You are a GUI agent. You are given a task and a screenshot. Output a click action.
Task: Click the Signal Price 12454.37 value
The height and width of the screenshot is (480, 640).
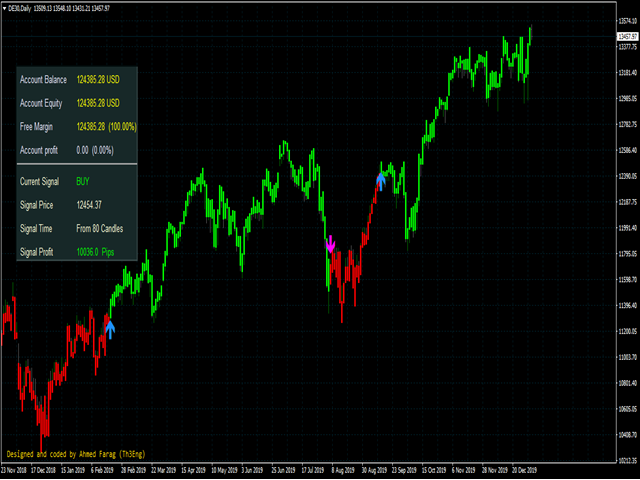click(x=90, y=205)
